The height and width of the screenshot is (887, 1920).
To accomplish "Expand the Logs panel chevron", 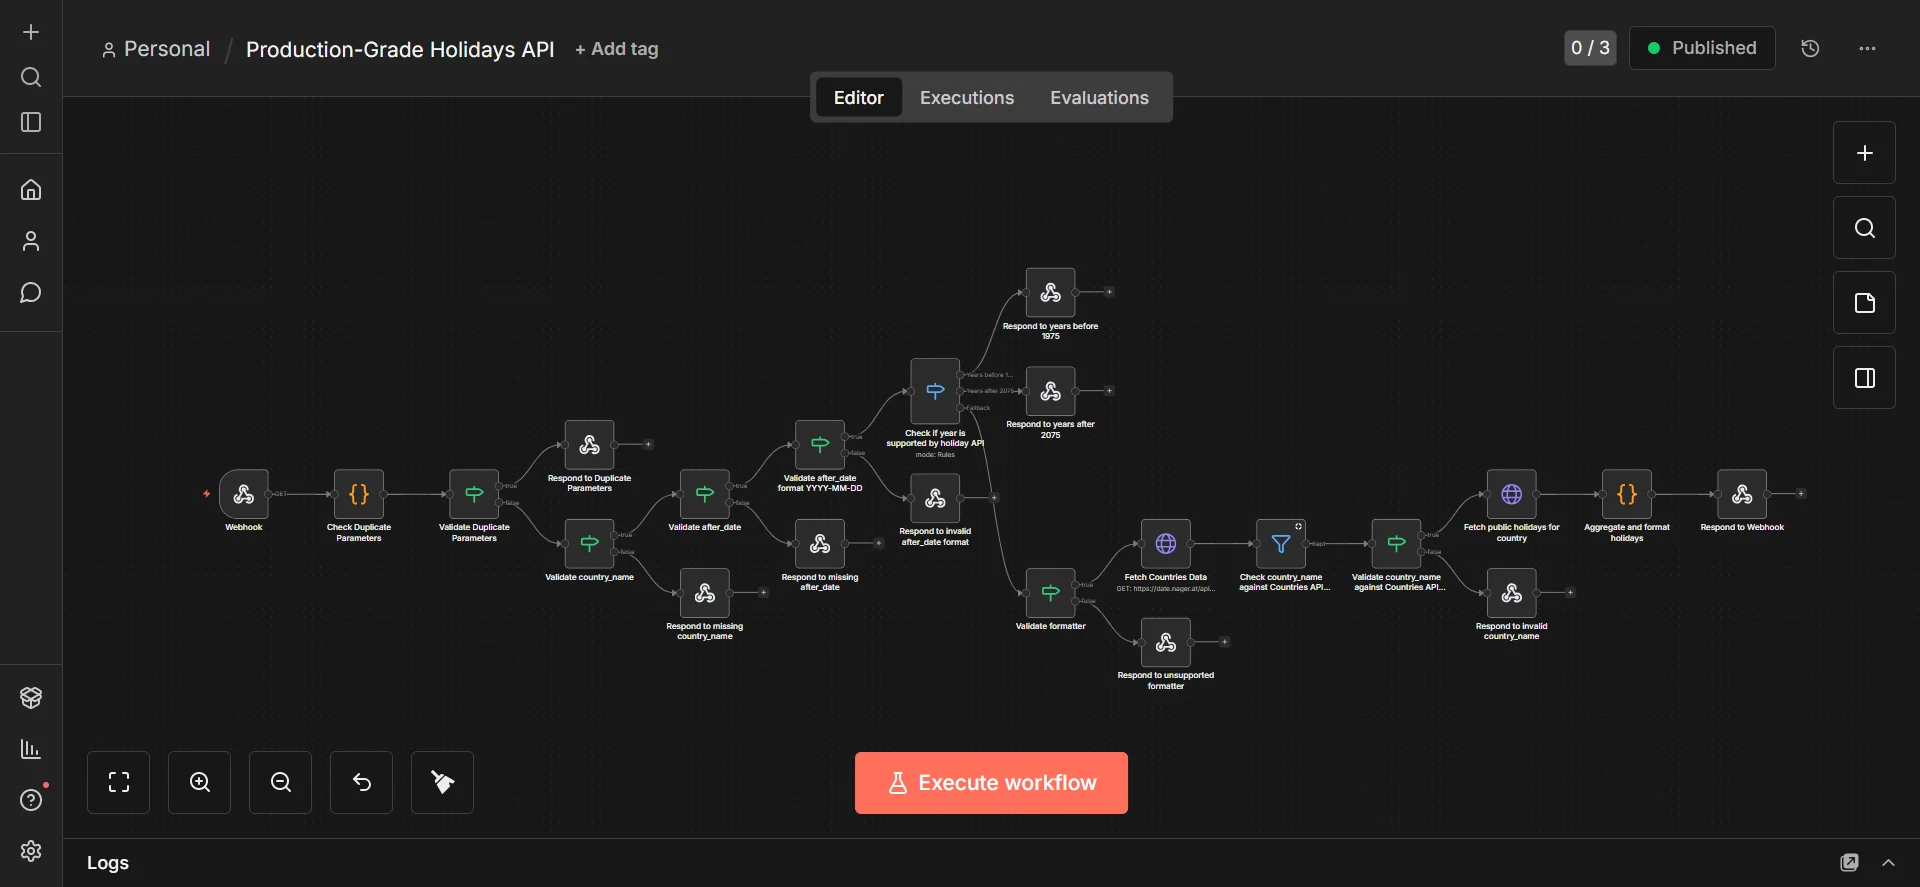I will pos(1888,862).
